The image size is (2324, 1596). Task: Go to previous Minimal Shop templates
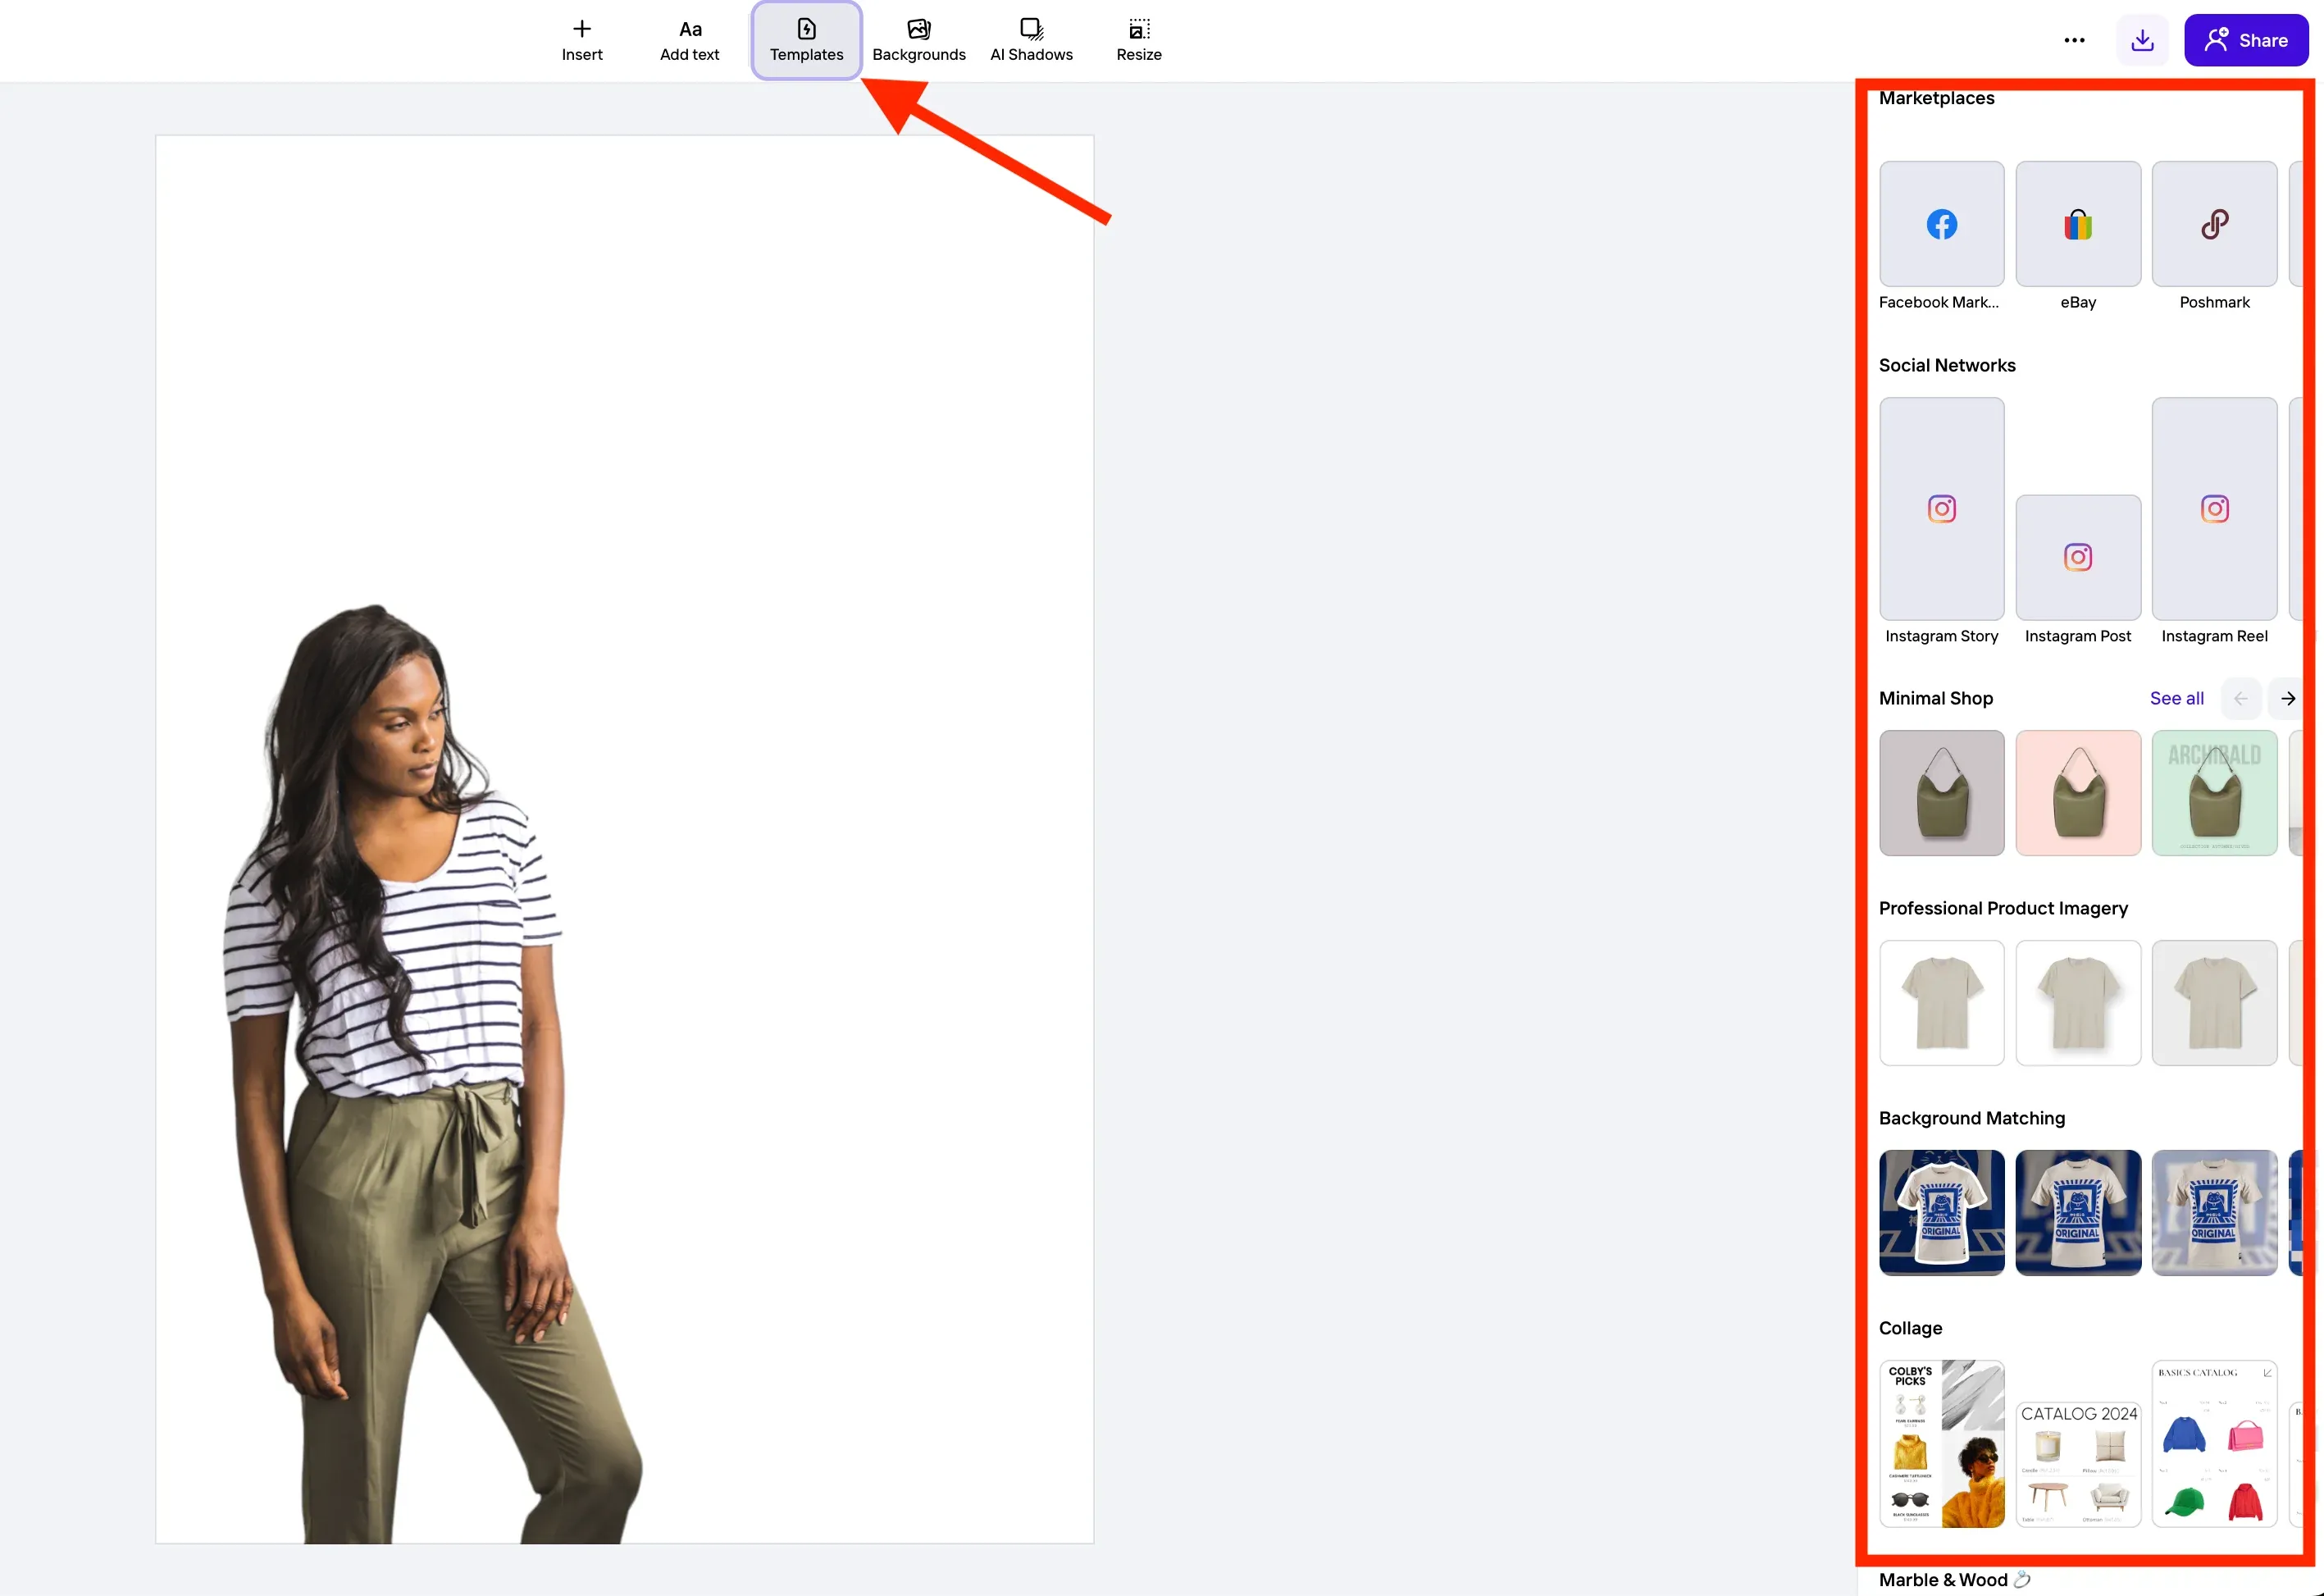pyautogui.click(x=2240, y=698)
